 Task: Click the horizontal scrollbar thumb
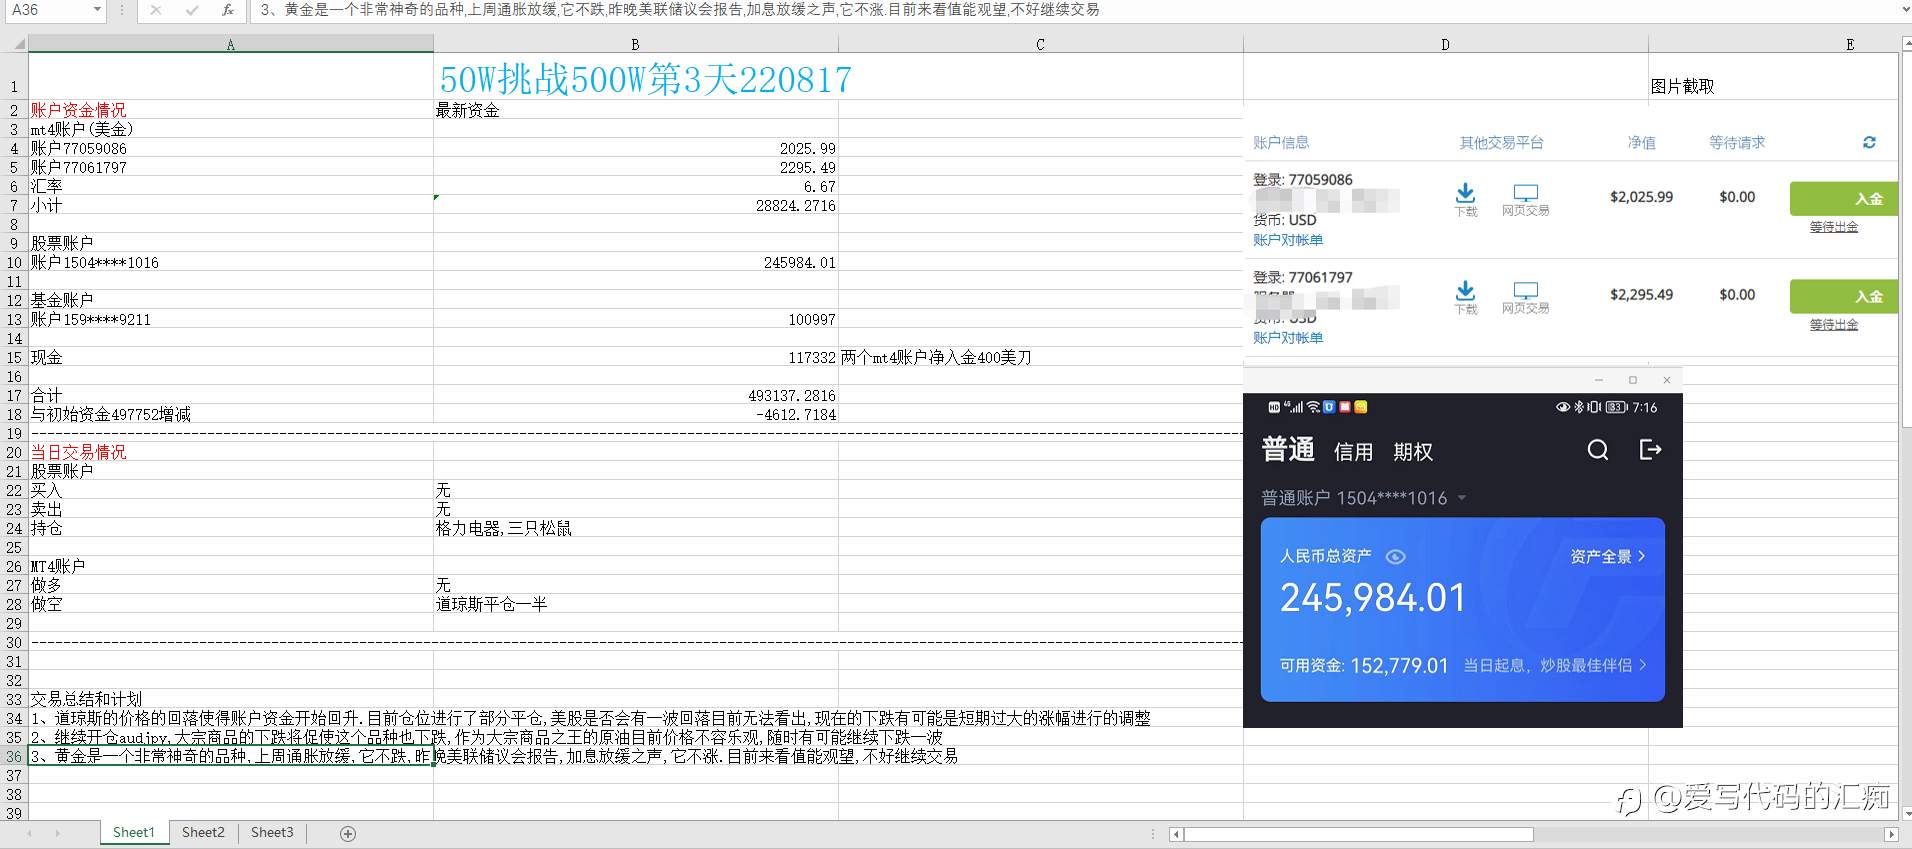[1359, 834]
